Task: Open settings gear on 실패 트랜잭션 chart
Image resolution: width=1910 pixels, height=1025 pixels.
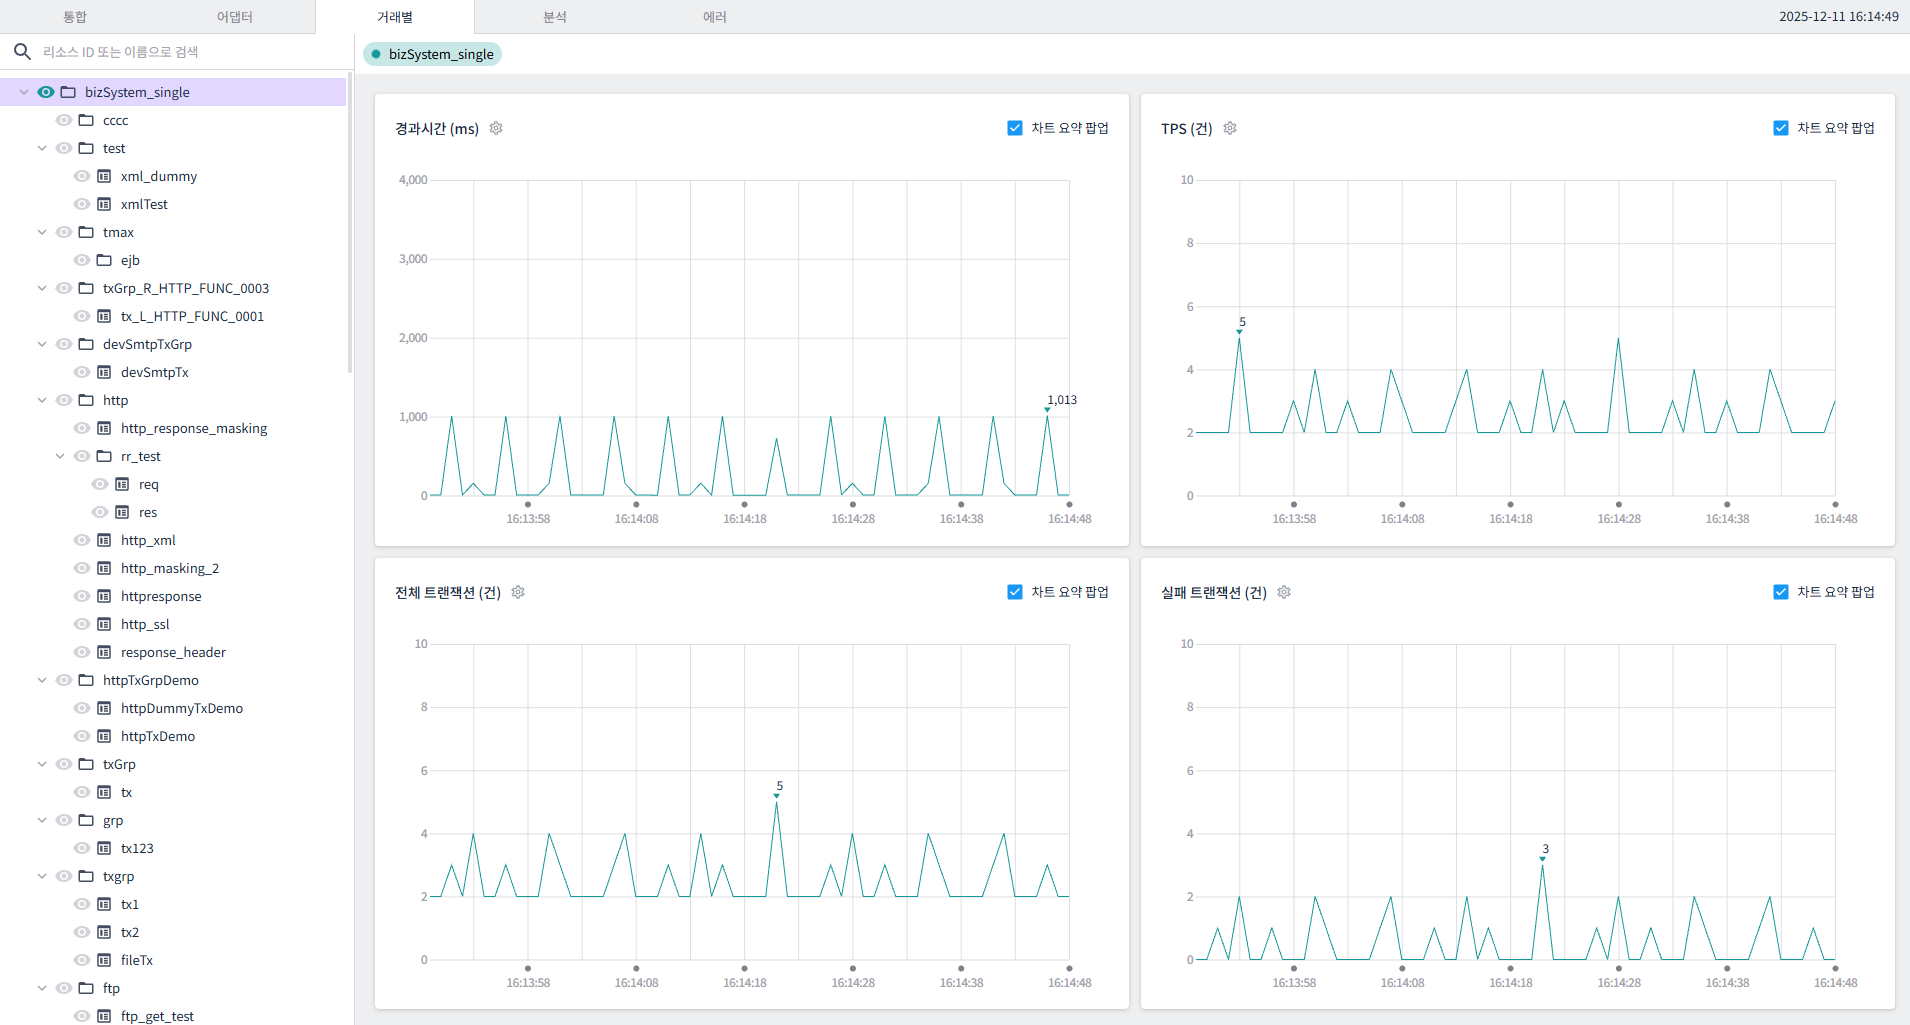Action: point(1284,592)
